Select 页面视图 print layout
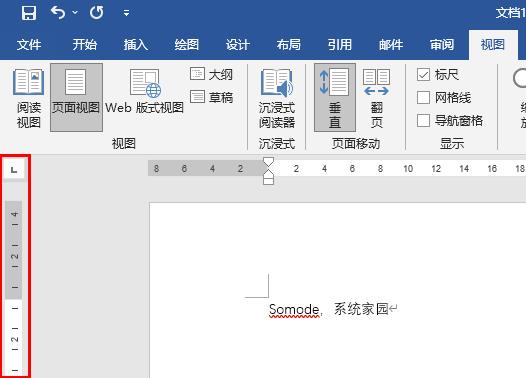 (x=76, y=97)
